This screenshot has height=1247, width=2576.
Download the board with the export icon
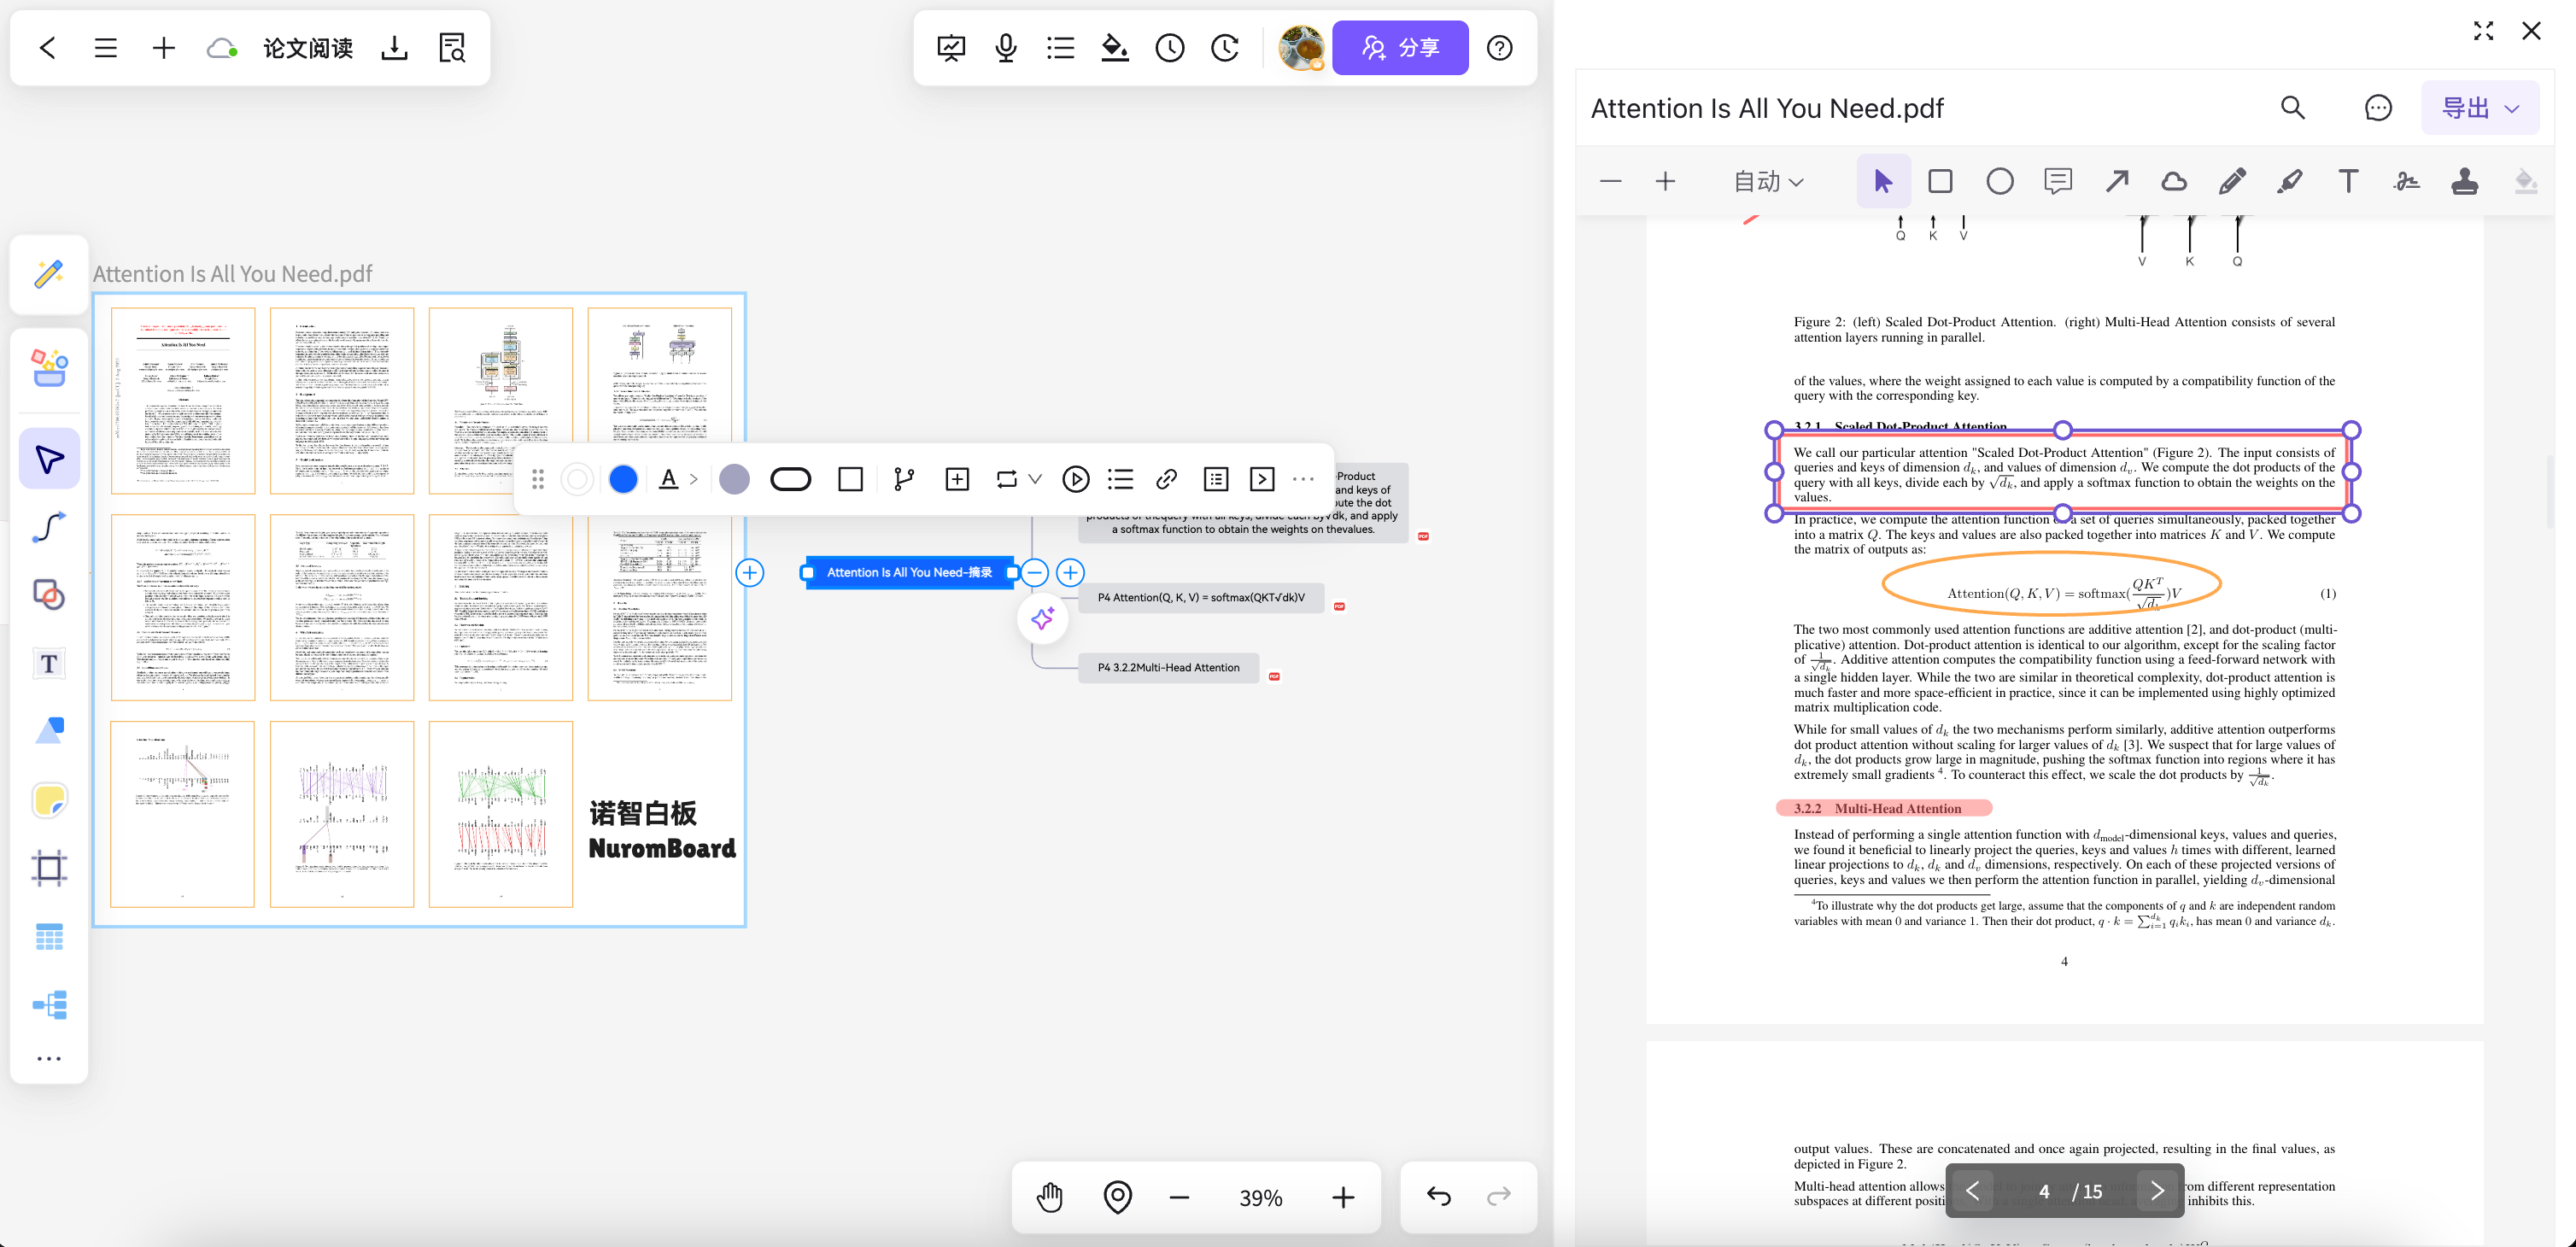[395, 47]
